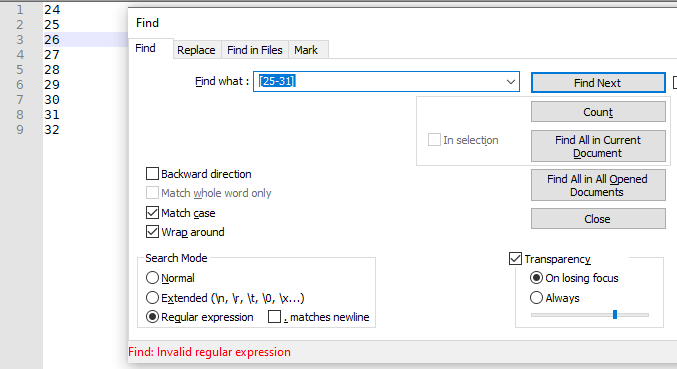Screen dimensions: 677x369
Task: Close the Find dialog with Close button
Action: [x=598, y=219]
